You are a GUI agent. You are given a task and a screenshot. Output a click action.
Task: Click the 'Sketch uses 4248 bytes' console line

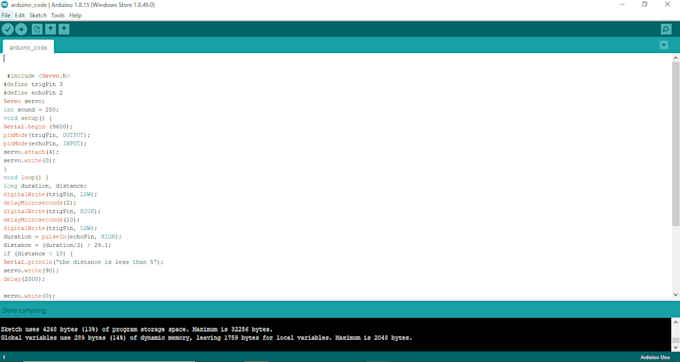pos(137,329)
